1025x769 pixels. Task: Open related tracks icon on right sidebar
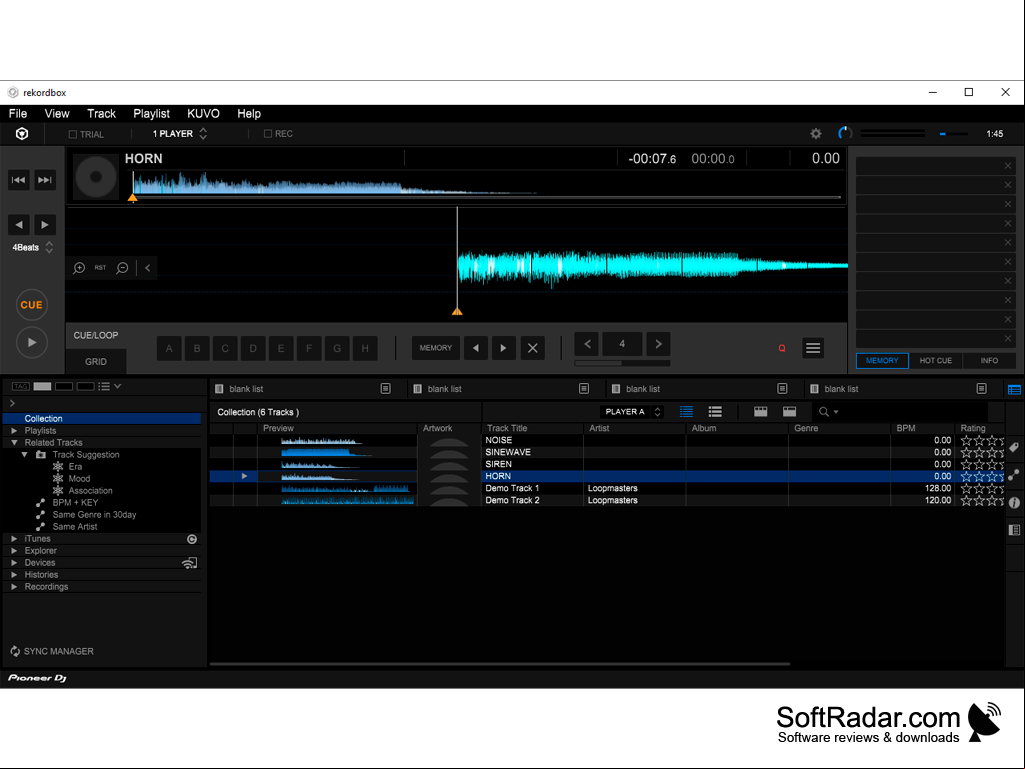tap(1014, 475)
